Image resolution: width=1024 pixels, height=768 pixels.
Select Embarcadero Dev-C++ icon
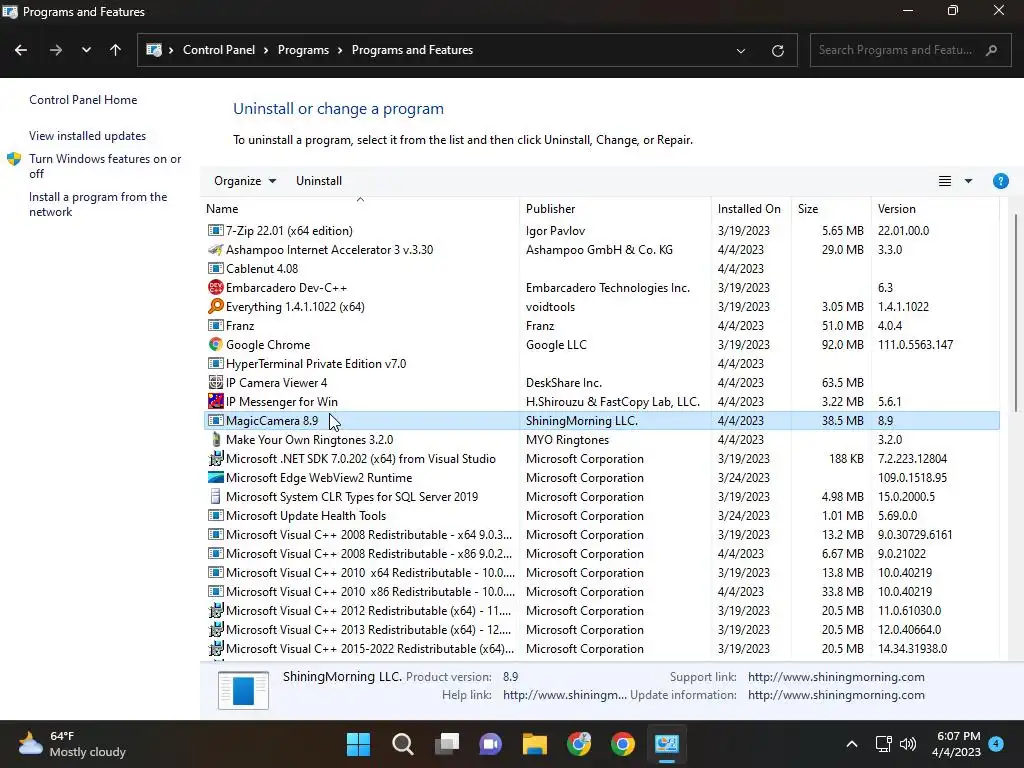coord(216,287)
